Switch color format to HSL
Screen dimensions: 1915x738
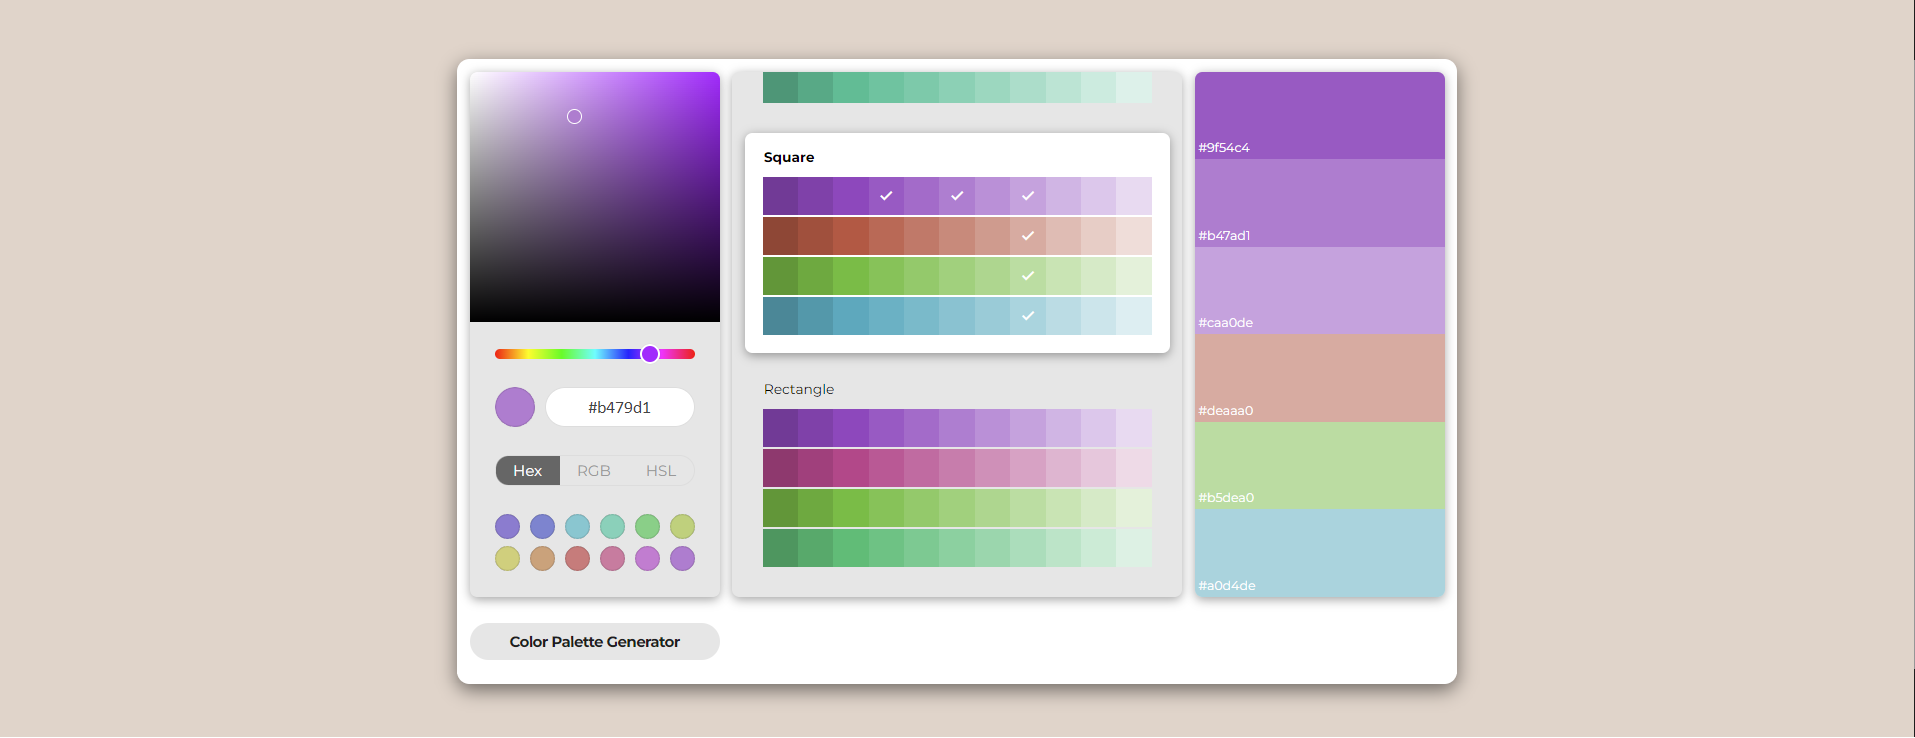point(661,471)
